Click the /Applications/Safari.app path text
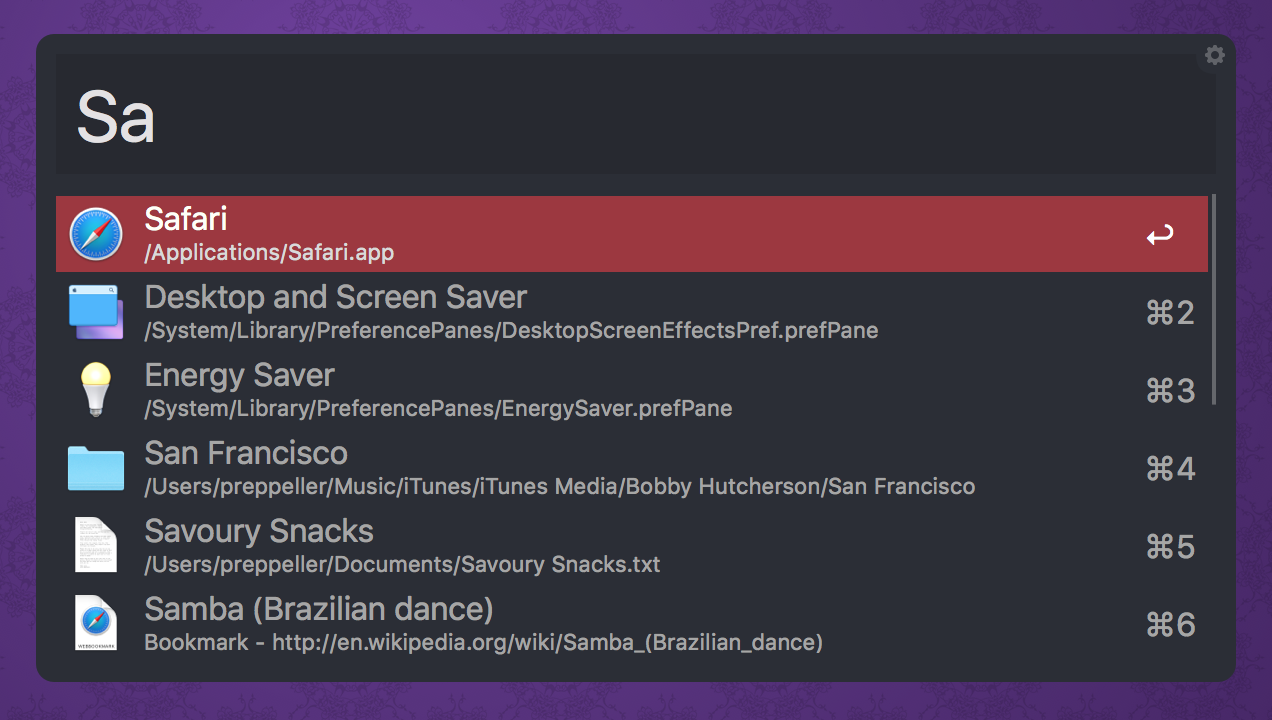The height and width of the screenshot is (720, 1272). 269,253
